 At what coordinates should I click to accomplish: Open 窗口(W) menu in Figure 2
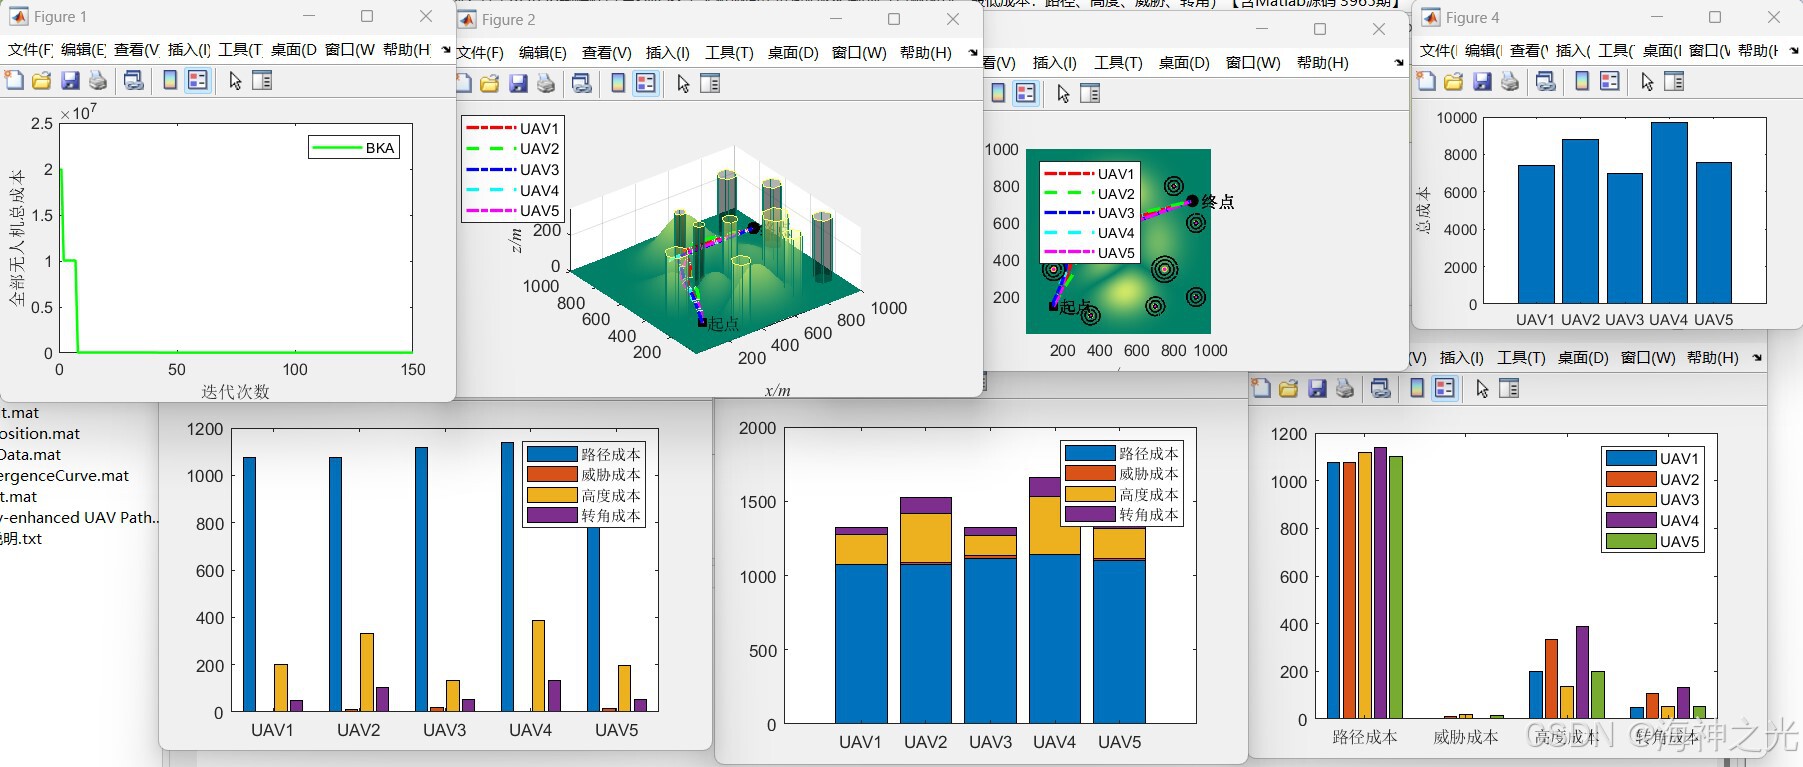coord(859,52)
